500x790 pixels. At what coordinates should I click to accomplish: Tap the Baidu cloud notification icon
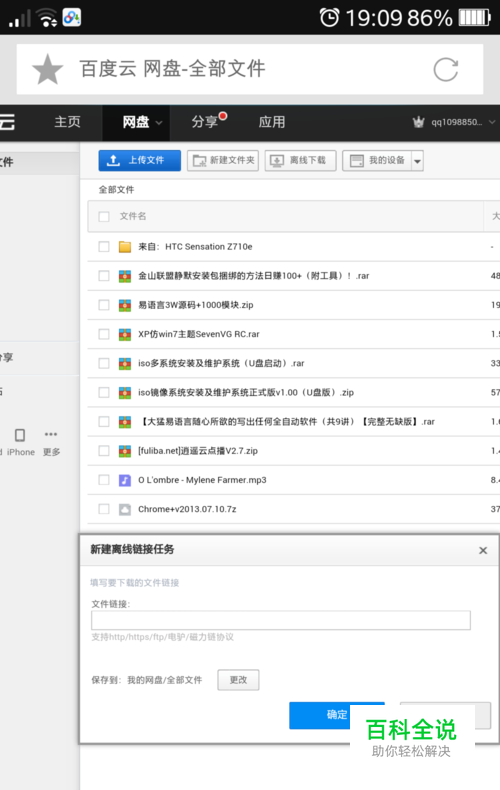[72, 18]
